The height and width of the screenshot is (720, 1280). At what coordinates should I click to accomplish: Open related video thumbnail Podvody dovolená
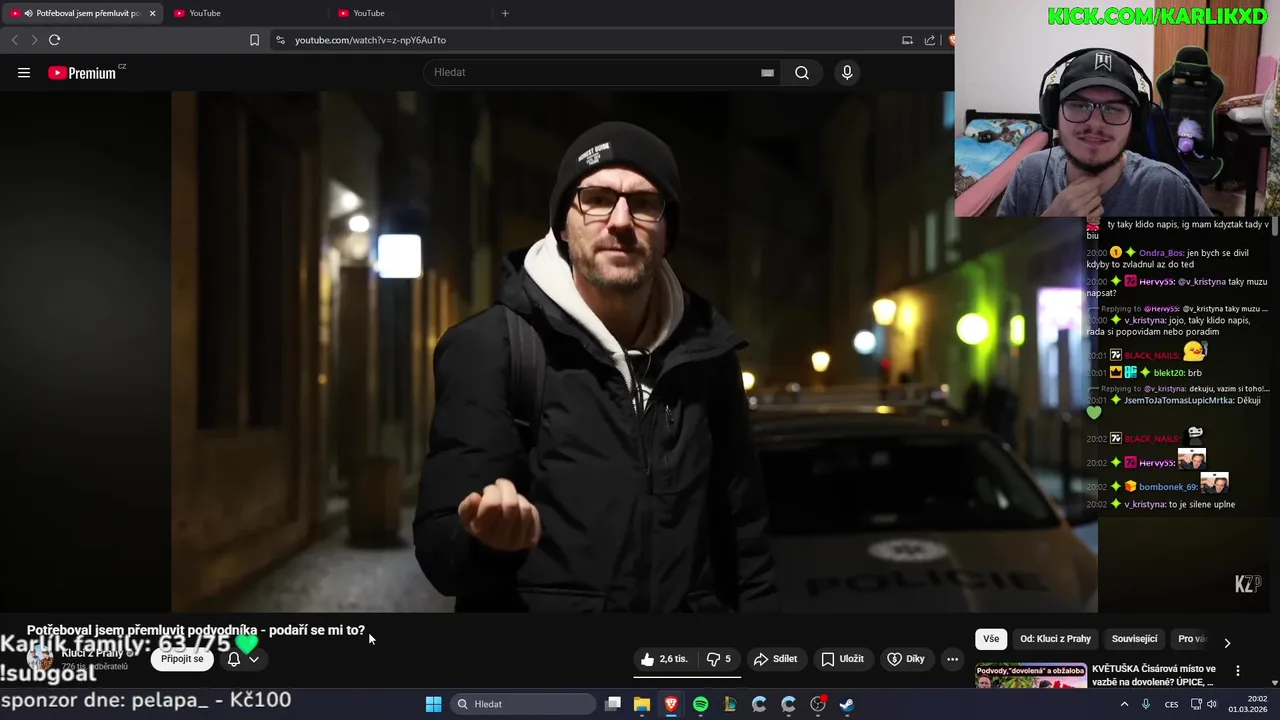click(1031, 676)
